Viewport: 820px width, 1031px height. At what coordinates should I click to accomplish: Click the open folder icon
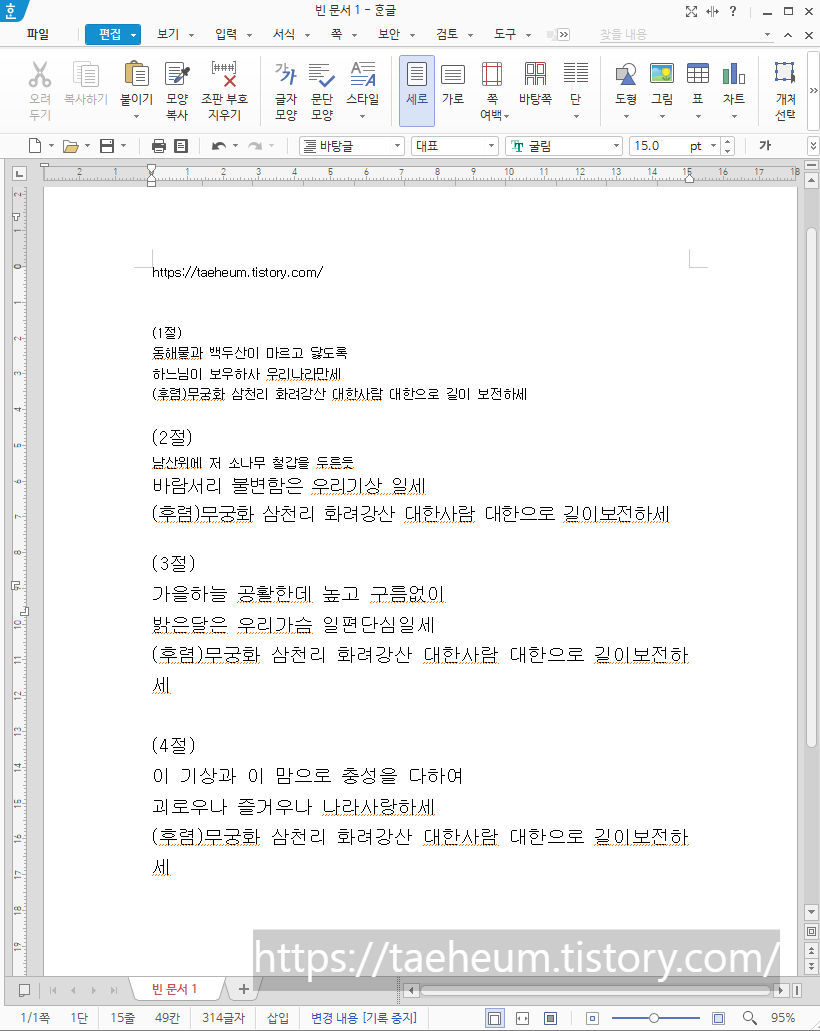coord(70,146)
